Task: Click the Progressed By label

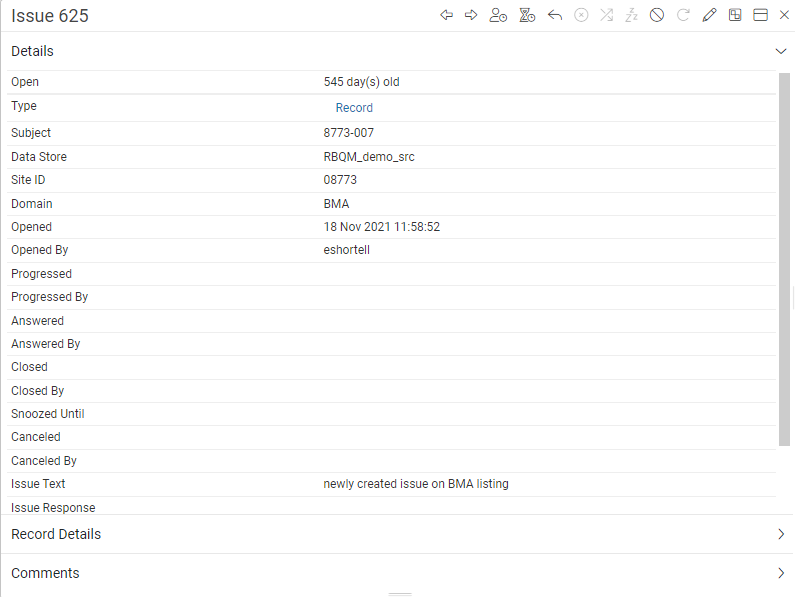Action: point(50,297)
